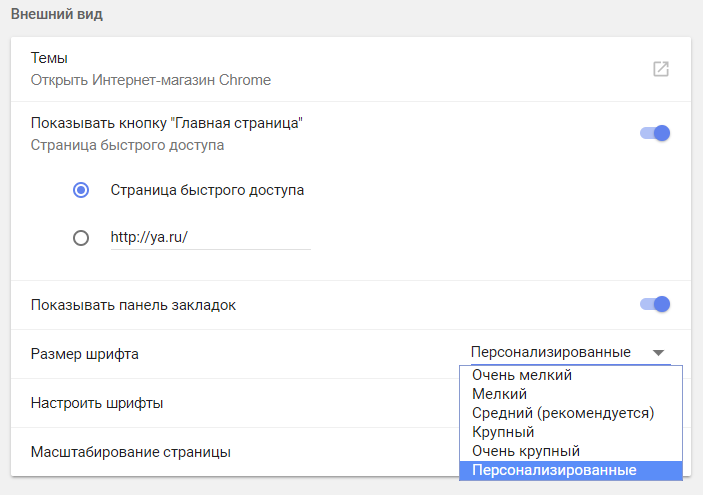This screenshot has height=495, width=703.
Task: Toggle the "Главная страница" button switch
Action: (655, 133)
